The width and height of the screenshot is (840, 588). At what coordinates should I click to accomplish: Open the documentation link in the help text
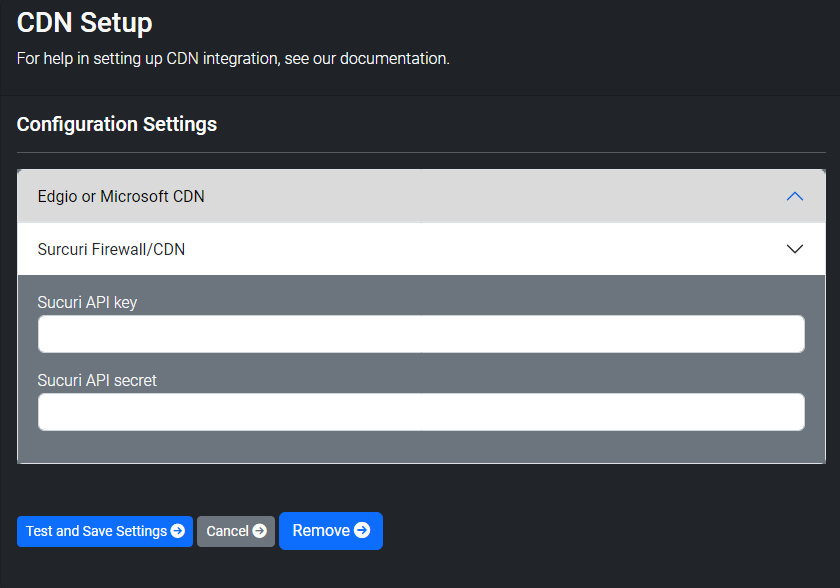394,58
